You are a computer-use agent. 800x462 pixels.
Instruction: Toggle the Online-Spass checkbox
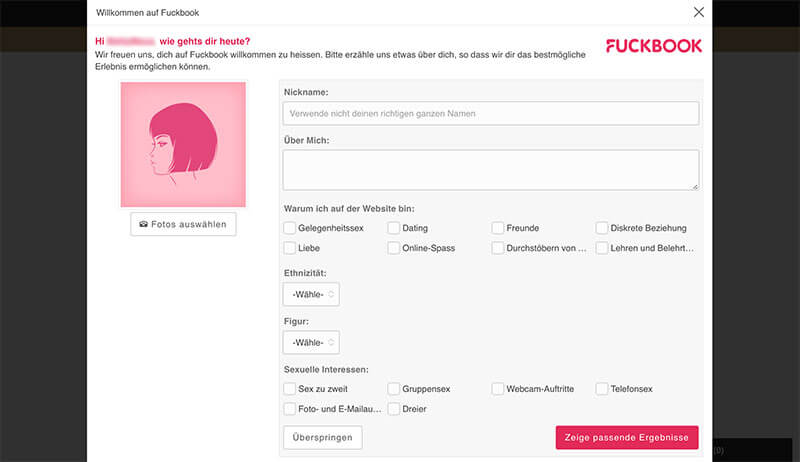coord(394,248)
